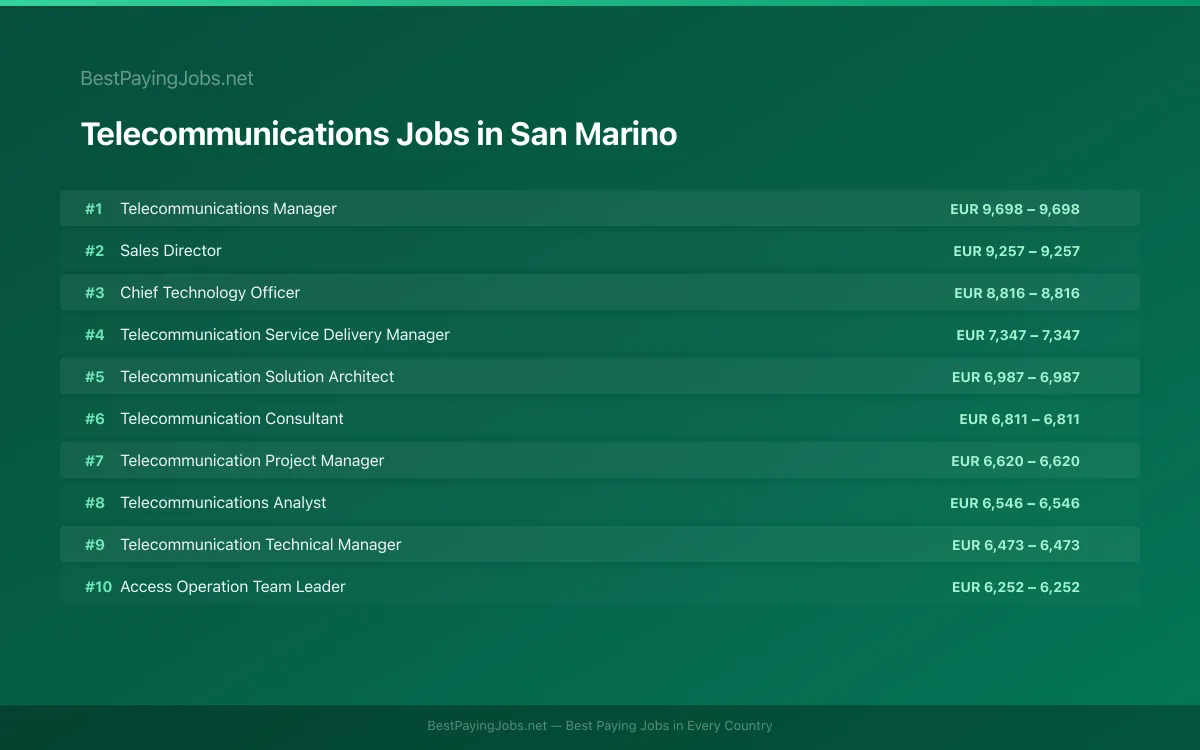This screenshot has width=1200, height=750.
Task: Click rank number #5
Action: coord(94,377)
